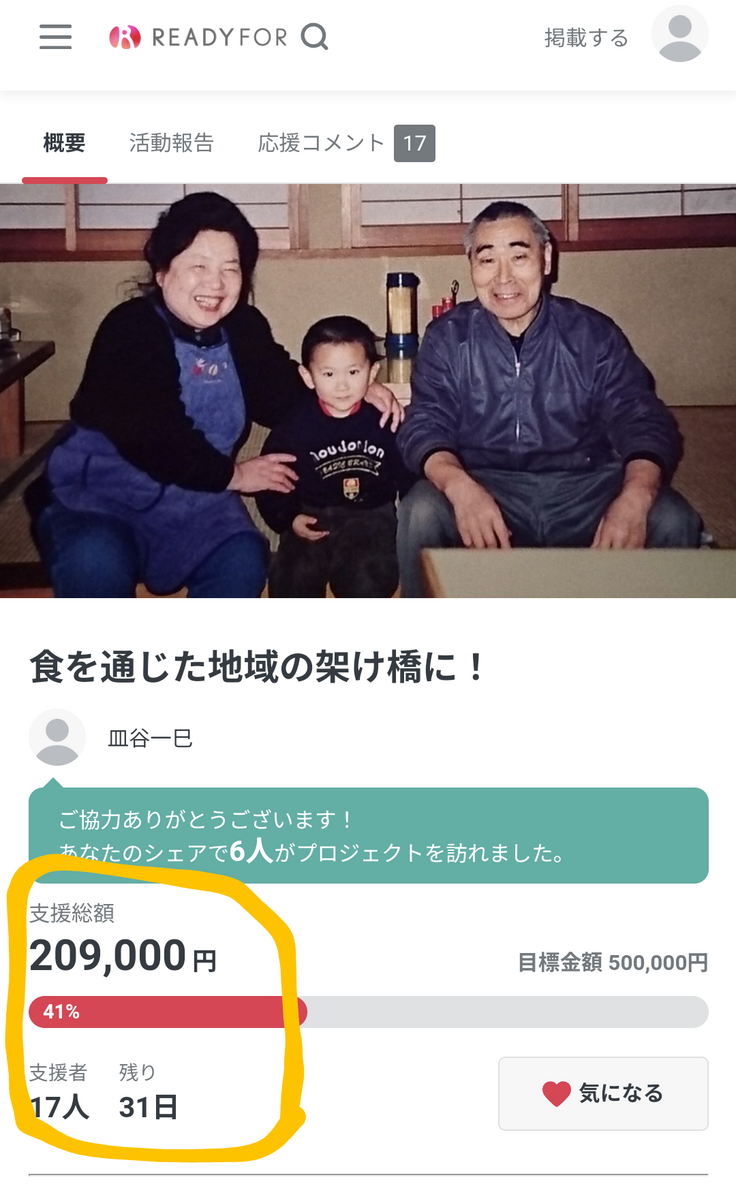Click the 41% funding progress bar
The image size is (736, 1184).
[368, 1012]
